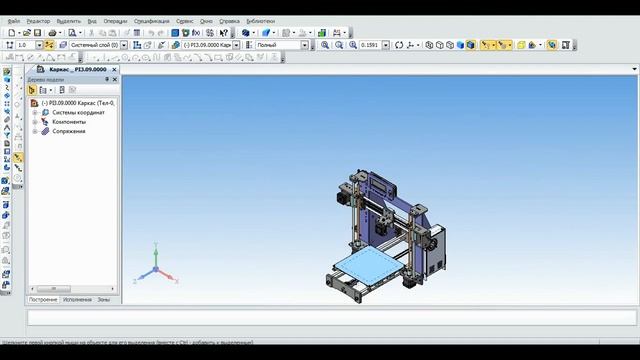The width and height of the screenshot is (640, 360).
Task: Toggle shaded with edges cube icon
Action: (471, 45)
